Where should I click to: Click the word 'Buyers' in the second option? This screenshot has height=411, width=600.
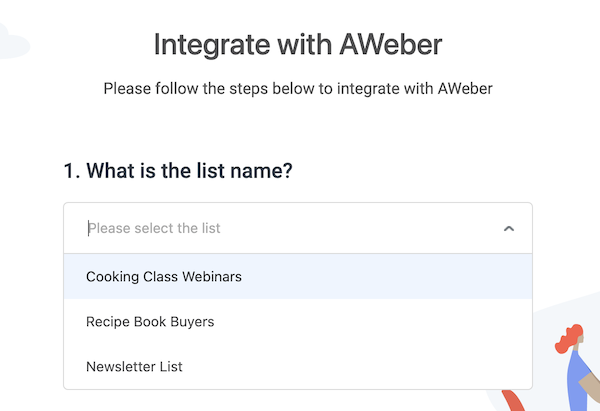pyautogui.click(x=192, y=322)
